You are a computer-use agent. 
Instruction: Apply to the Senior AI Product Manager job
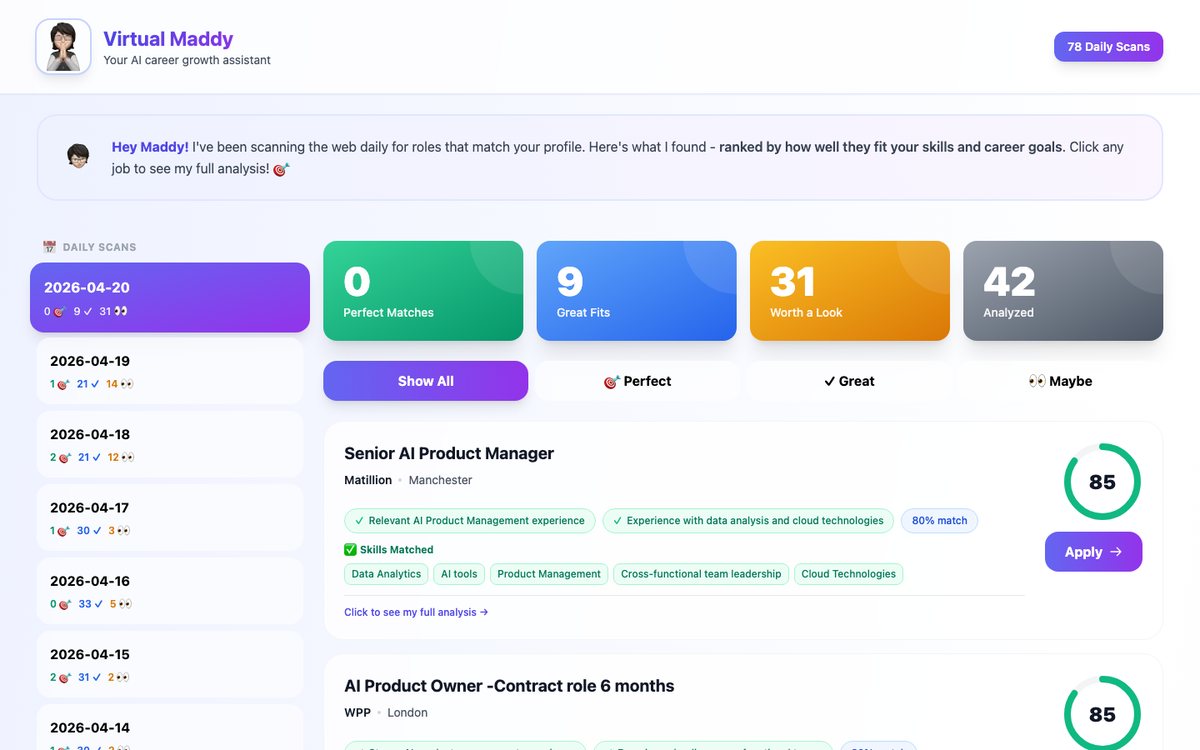(x=1093, y=552)
